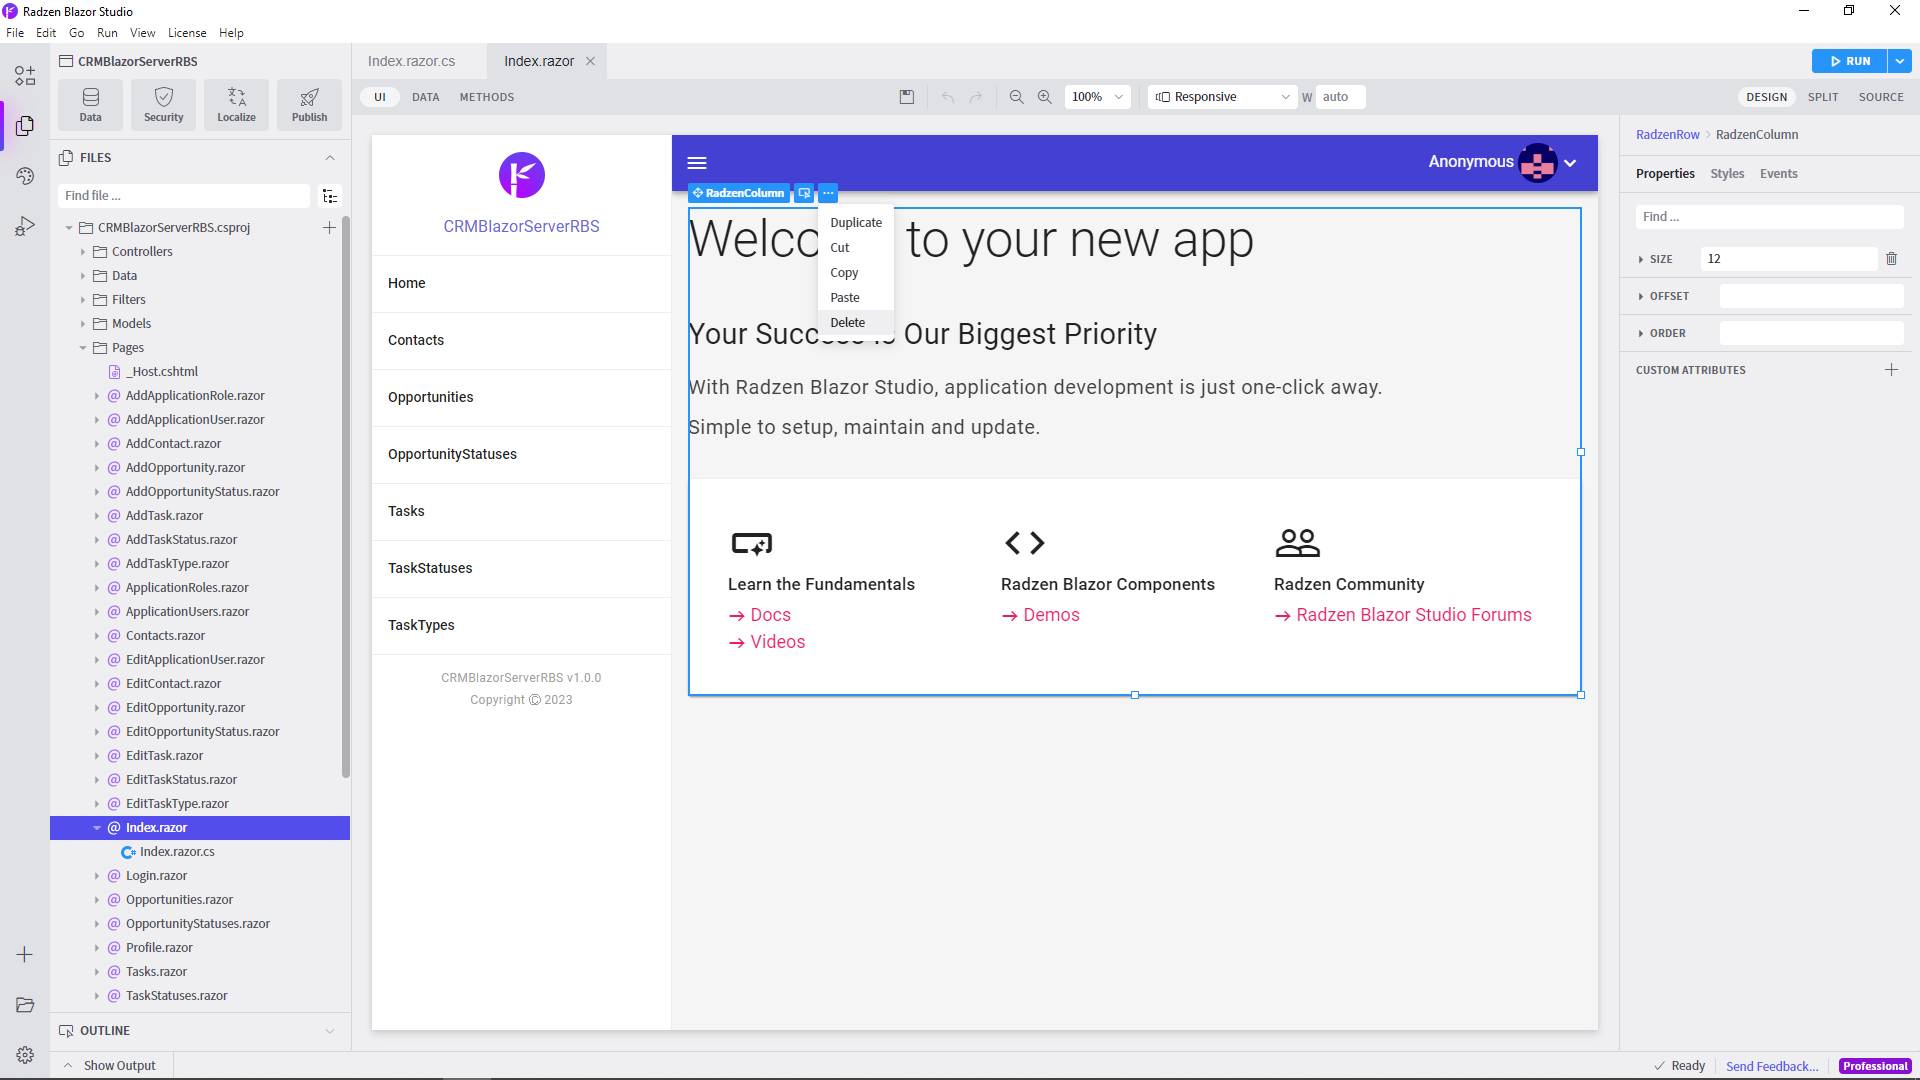The image size is (1920, 1080).
Task: Open Login.razor in the file tree
Action: [156, 876]
